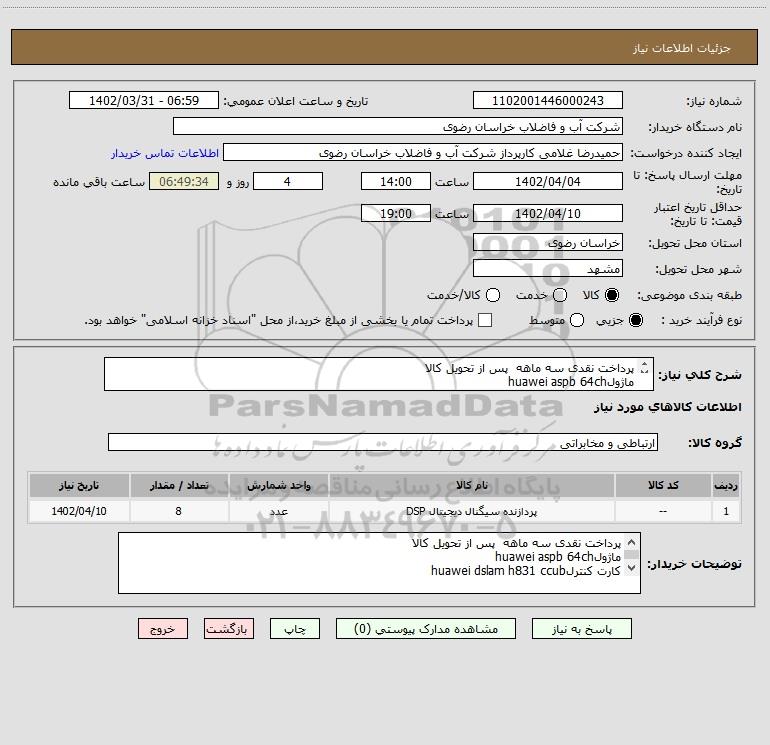Select the خدمت radio option
This screenshot has width=770, height=745.
point(560,295)
